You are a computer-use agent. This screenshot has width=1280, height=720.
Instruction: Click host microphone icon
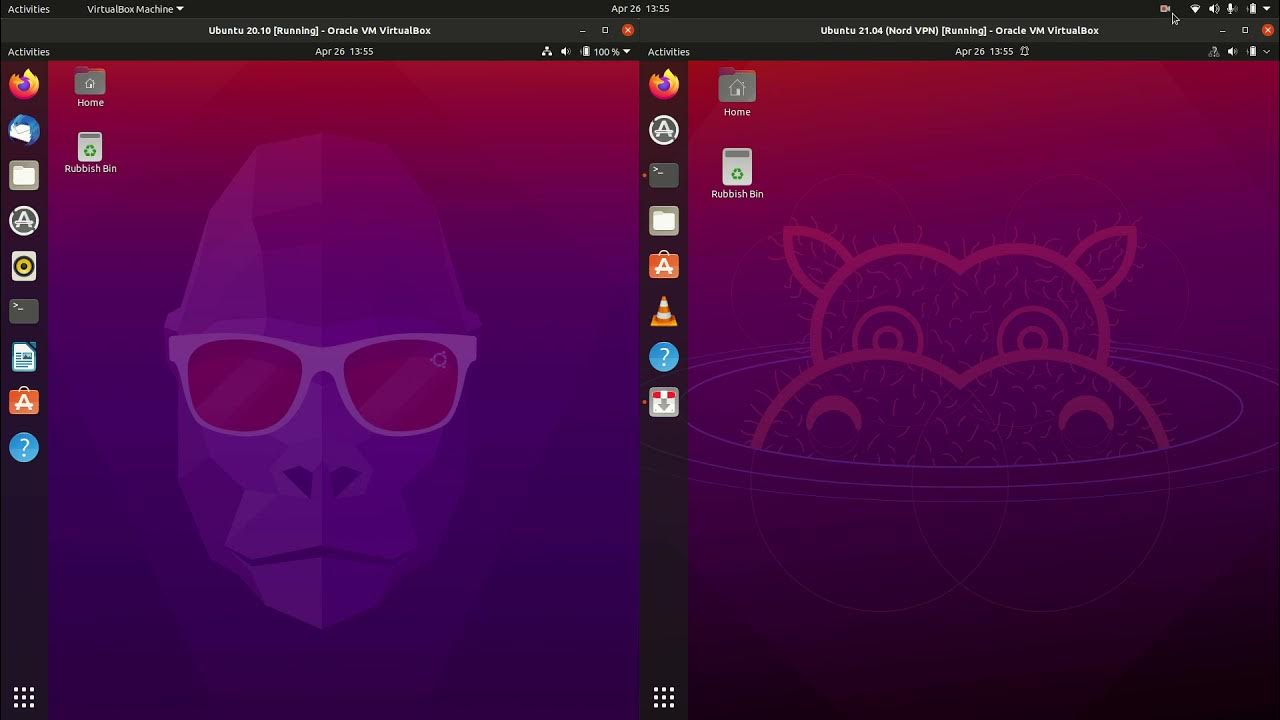point(1232,8)
